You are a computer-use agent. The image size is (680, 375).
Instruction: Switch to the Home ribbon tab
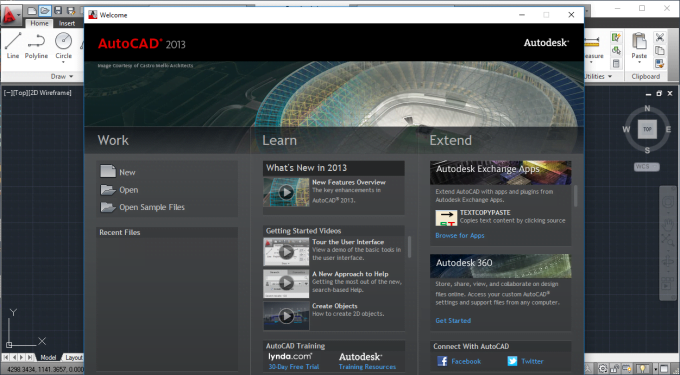(39, 23)
